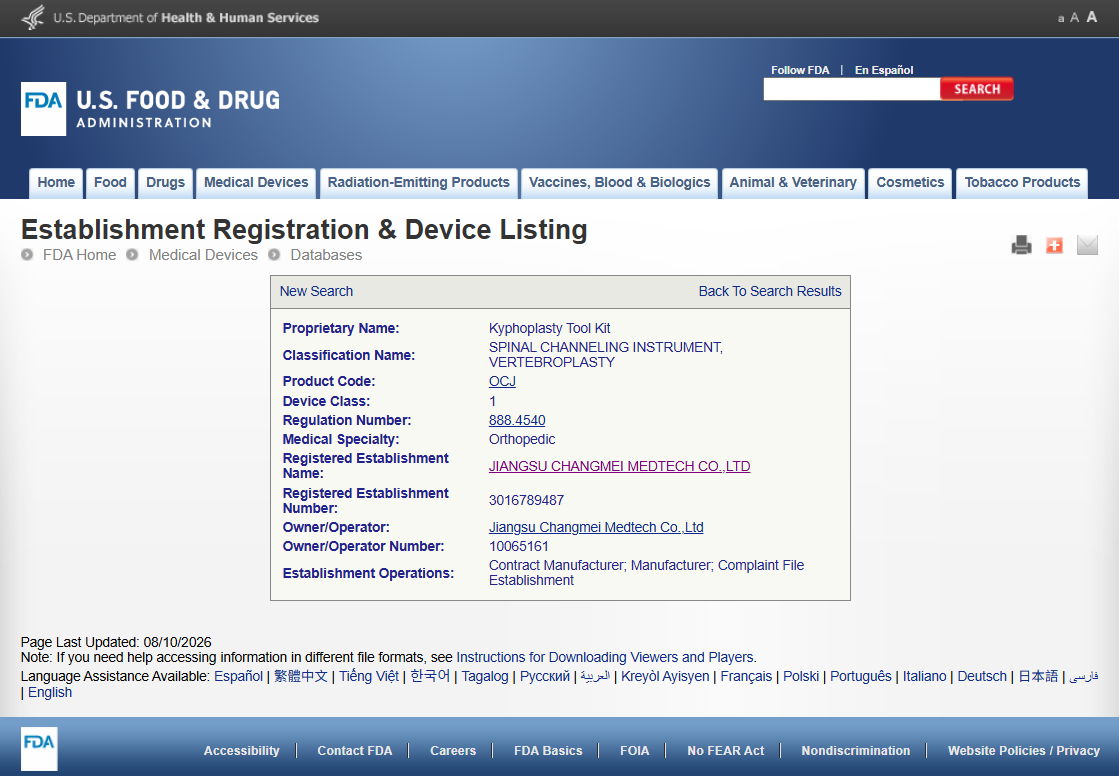Choose Português language assistance
The width and height of the screenshot is (1119, 776).
point(861,676)
